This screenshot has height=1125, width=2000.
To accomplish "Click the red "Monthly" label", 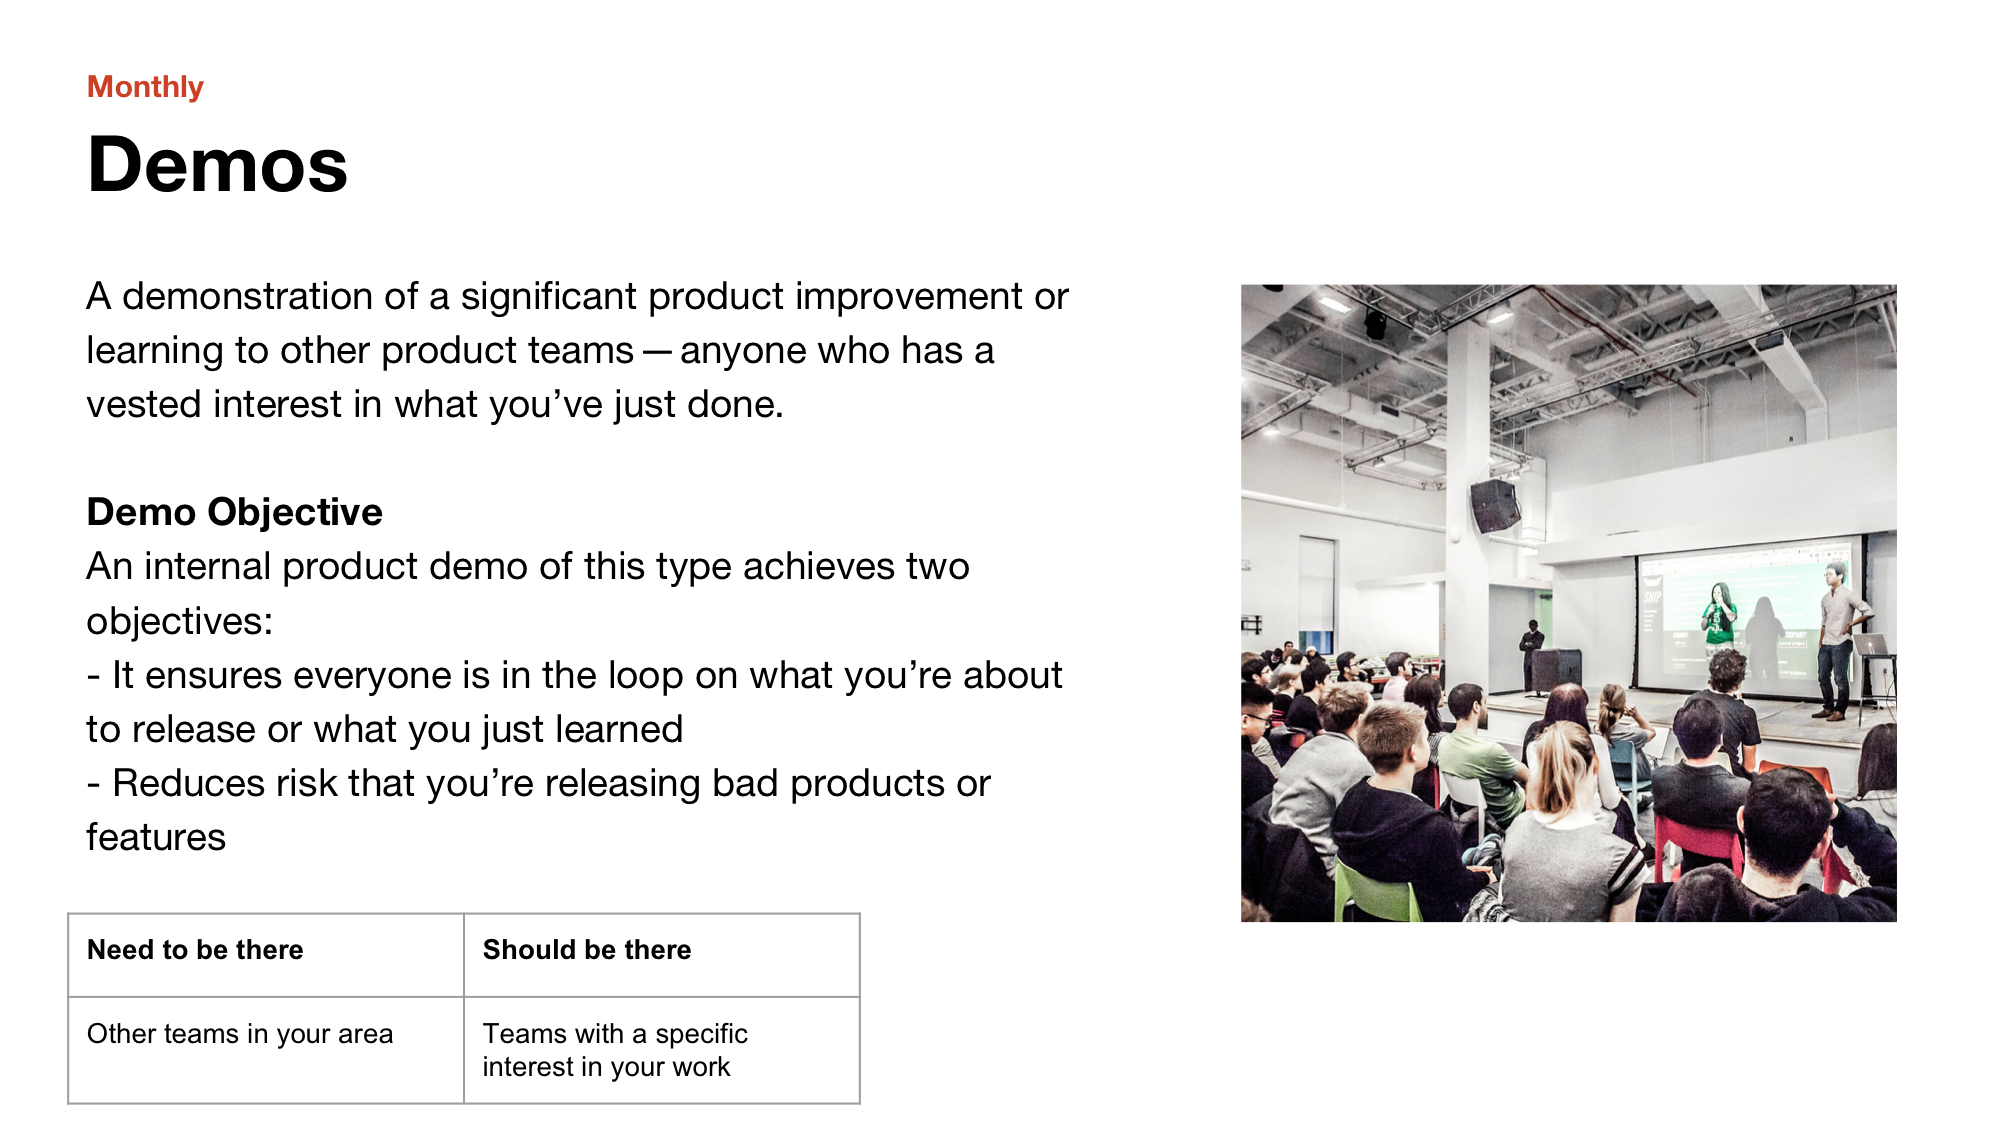I will [x=145, y=87].
